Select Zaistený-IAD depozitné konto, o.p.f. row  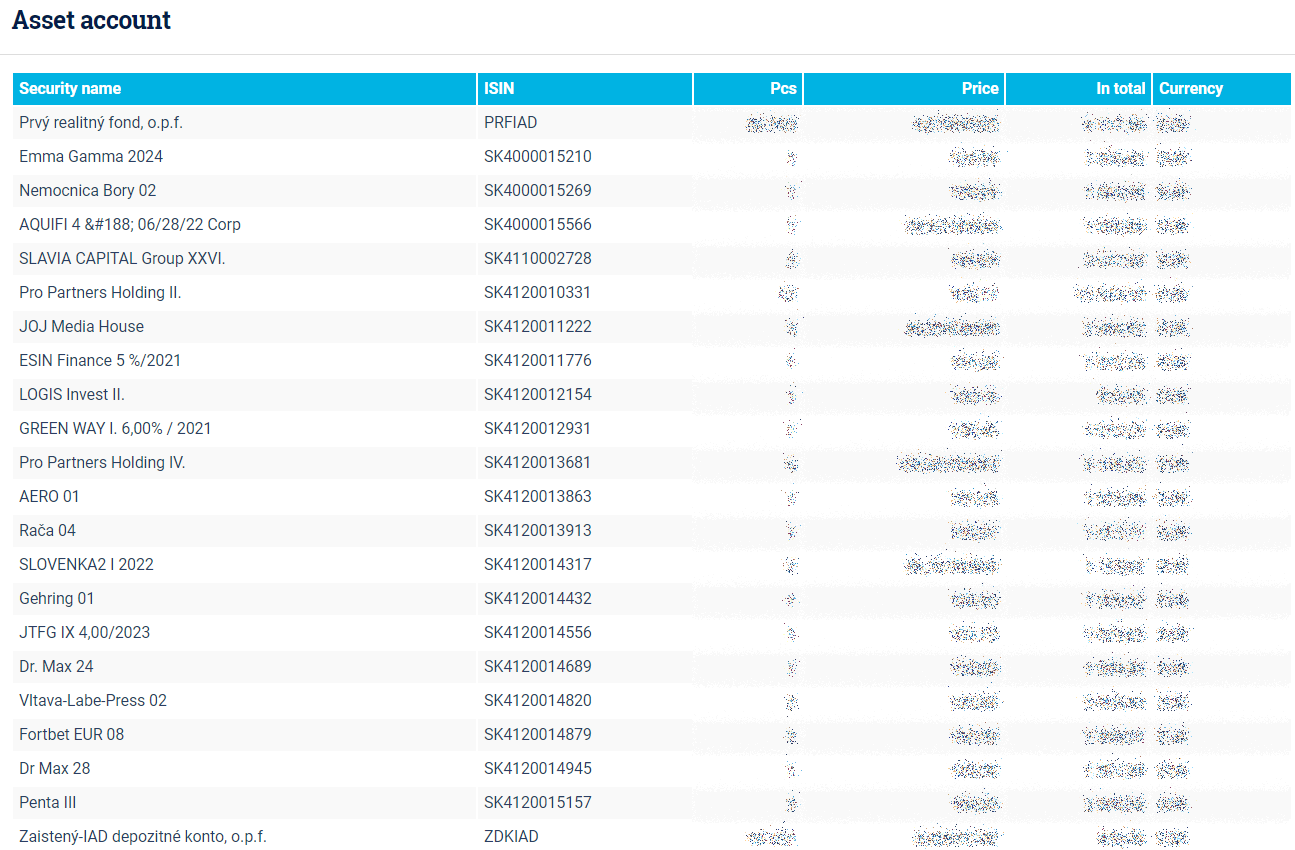[x=143, y=836]
